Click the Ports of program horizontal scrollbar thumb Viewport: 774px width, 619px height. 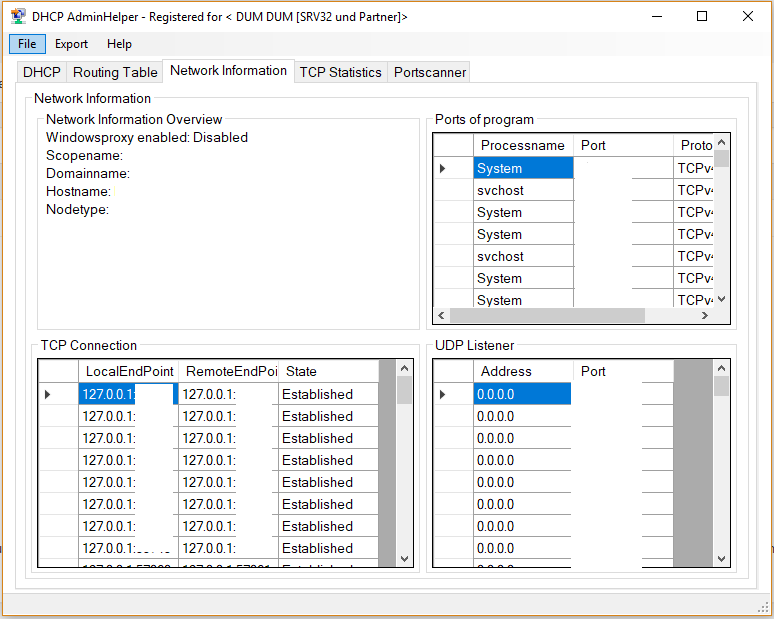point(547,315)
